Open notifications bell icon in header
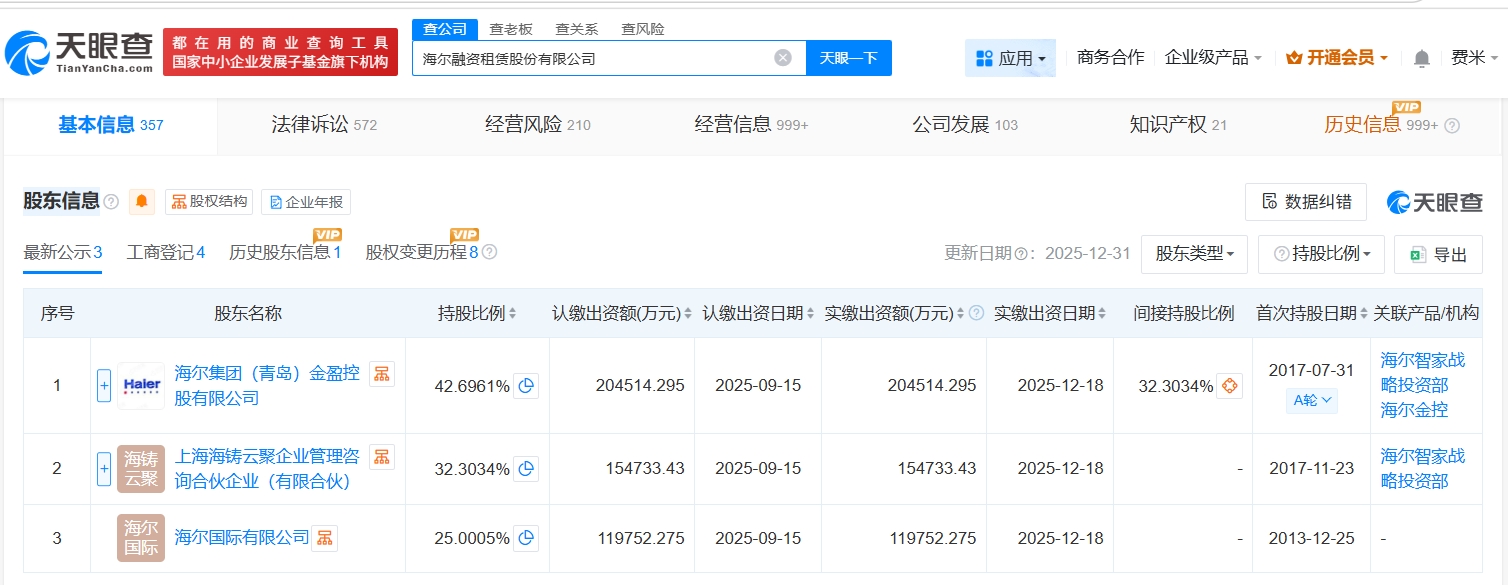Viewport: 1508px width, 585px height. 1421,58
